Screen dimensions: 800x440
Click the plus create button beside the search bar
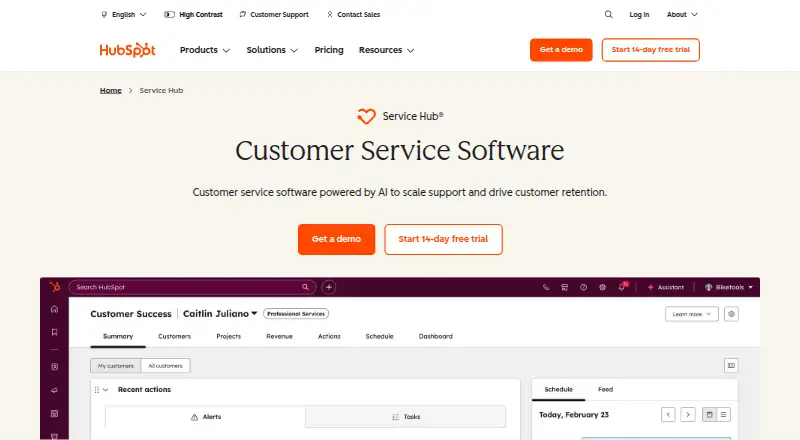[x=329, y=287]
